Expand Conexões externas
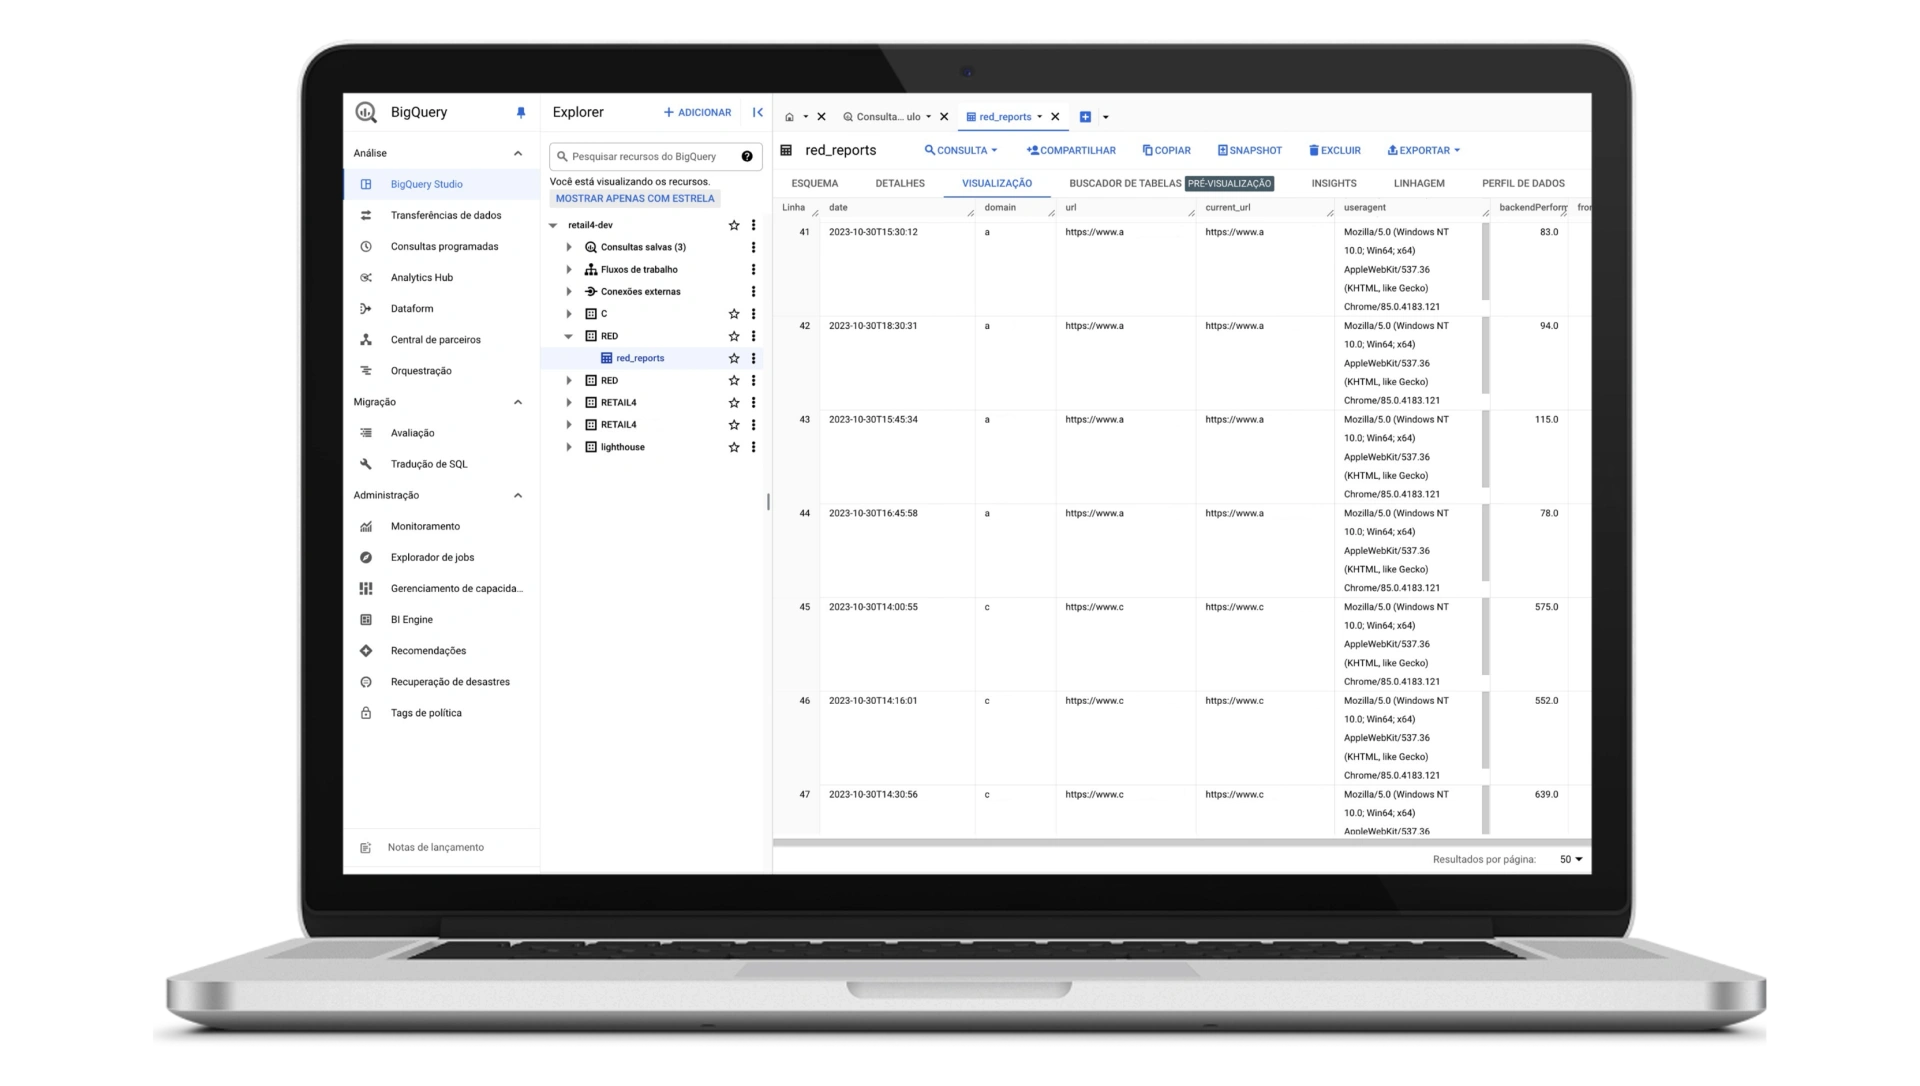Viewport: 1920px width, 1086px height. (x=569, y=291)
